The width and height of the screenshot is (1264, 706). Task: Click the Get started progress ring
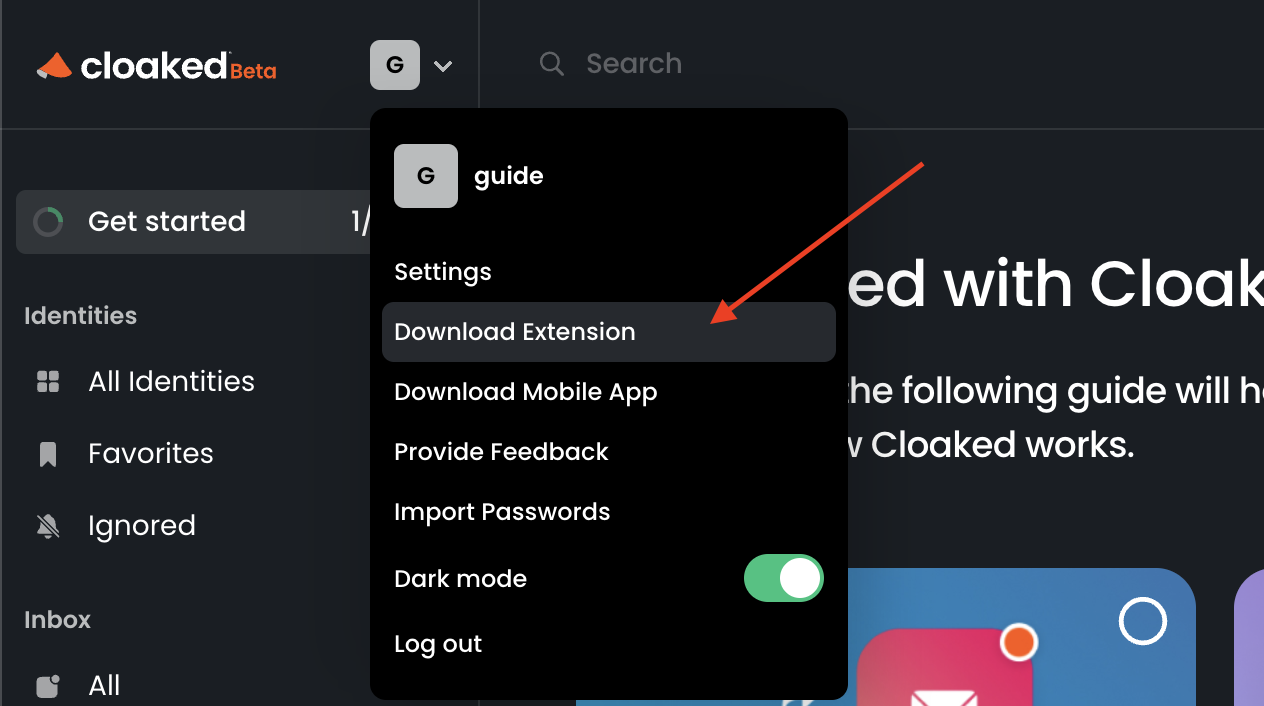pyautogui.click(x=48, y=221)
